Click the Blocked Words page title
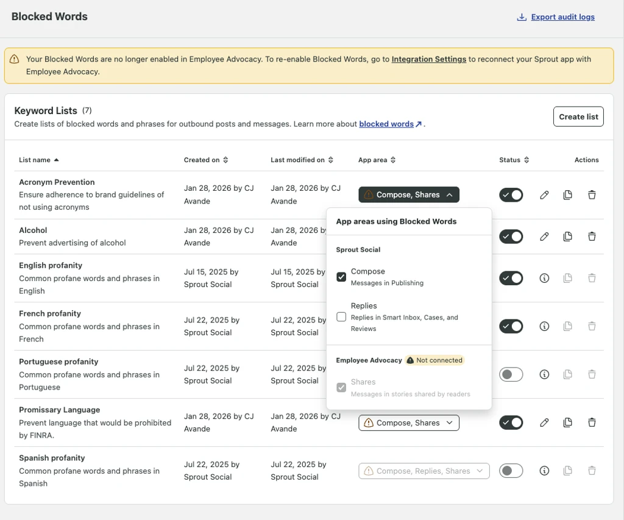 coord(49,17)
